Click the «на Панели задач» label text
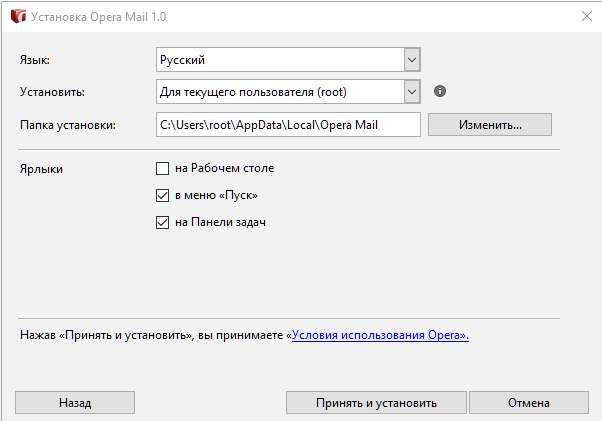Viewport: 602px width, 421px height. coord(220,223)
